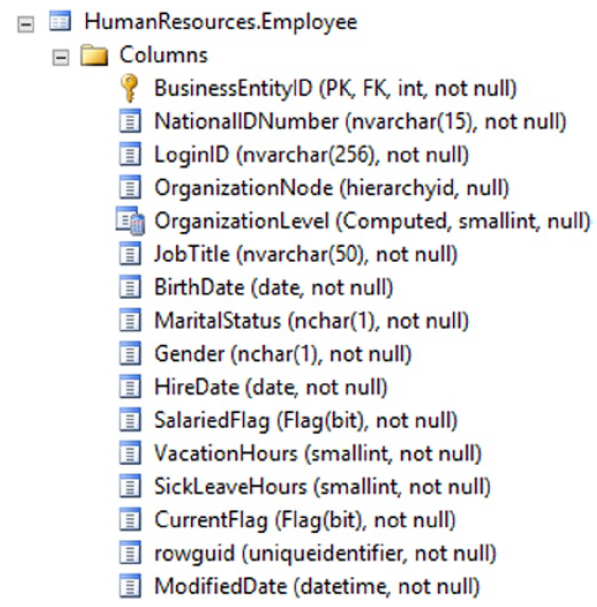Click the column icon beside rowguid
Viewport: 597px width, 607px height.
click(130, 553)
